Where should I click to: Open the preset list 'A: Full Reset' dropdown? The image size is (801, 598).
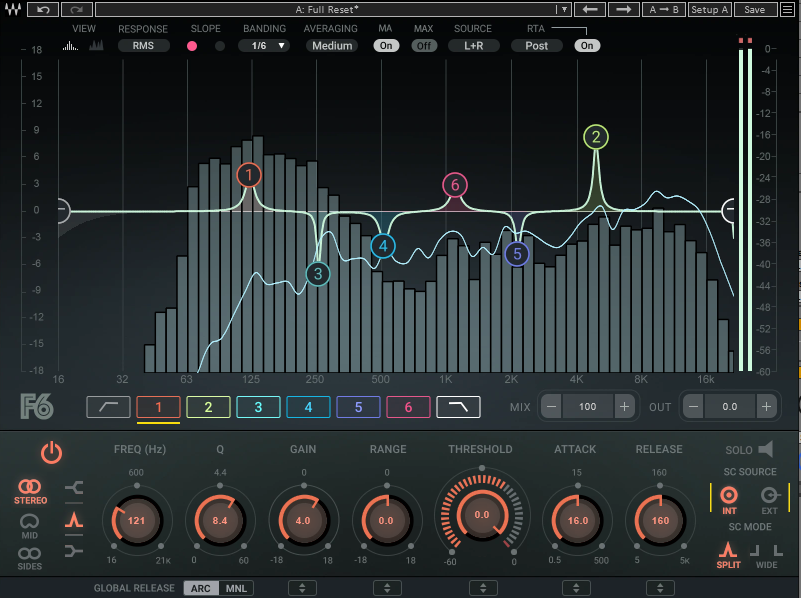334,9
